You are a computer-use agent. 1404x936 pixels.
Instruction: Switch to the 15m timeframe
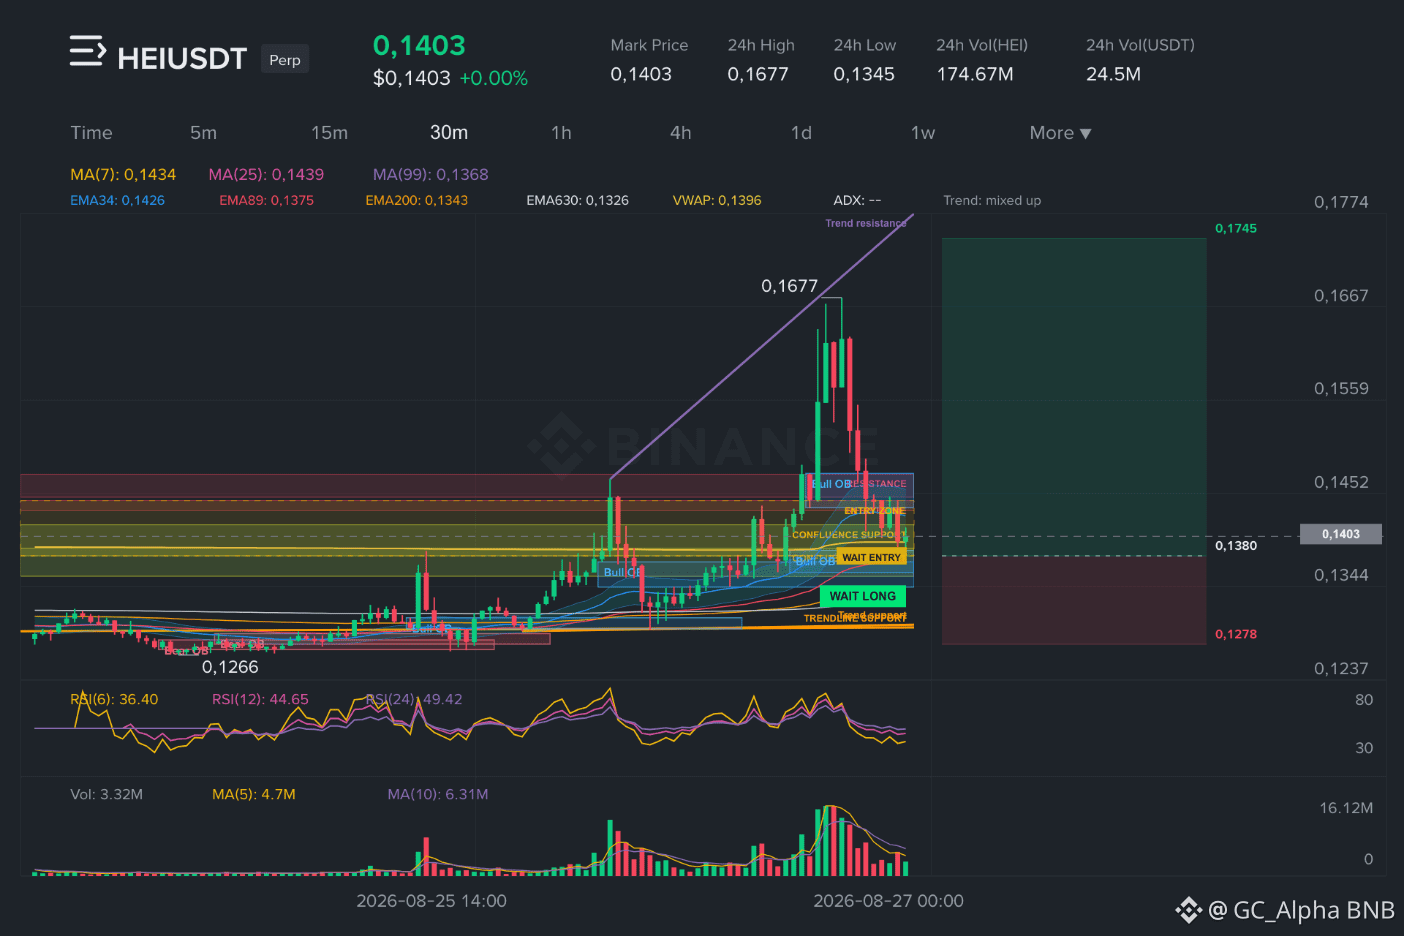point(329,133)
